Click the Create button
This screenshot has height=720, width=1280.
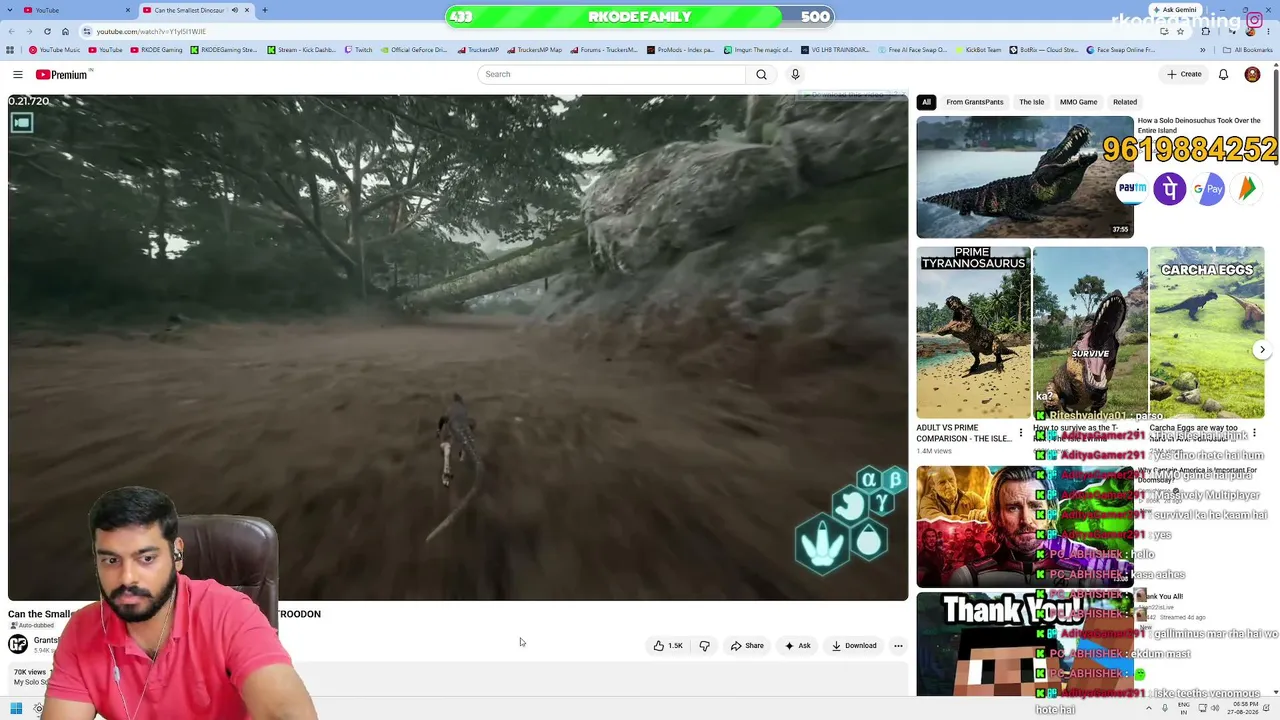pos(1184,74)
